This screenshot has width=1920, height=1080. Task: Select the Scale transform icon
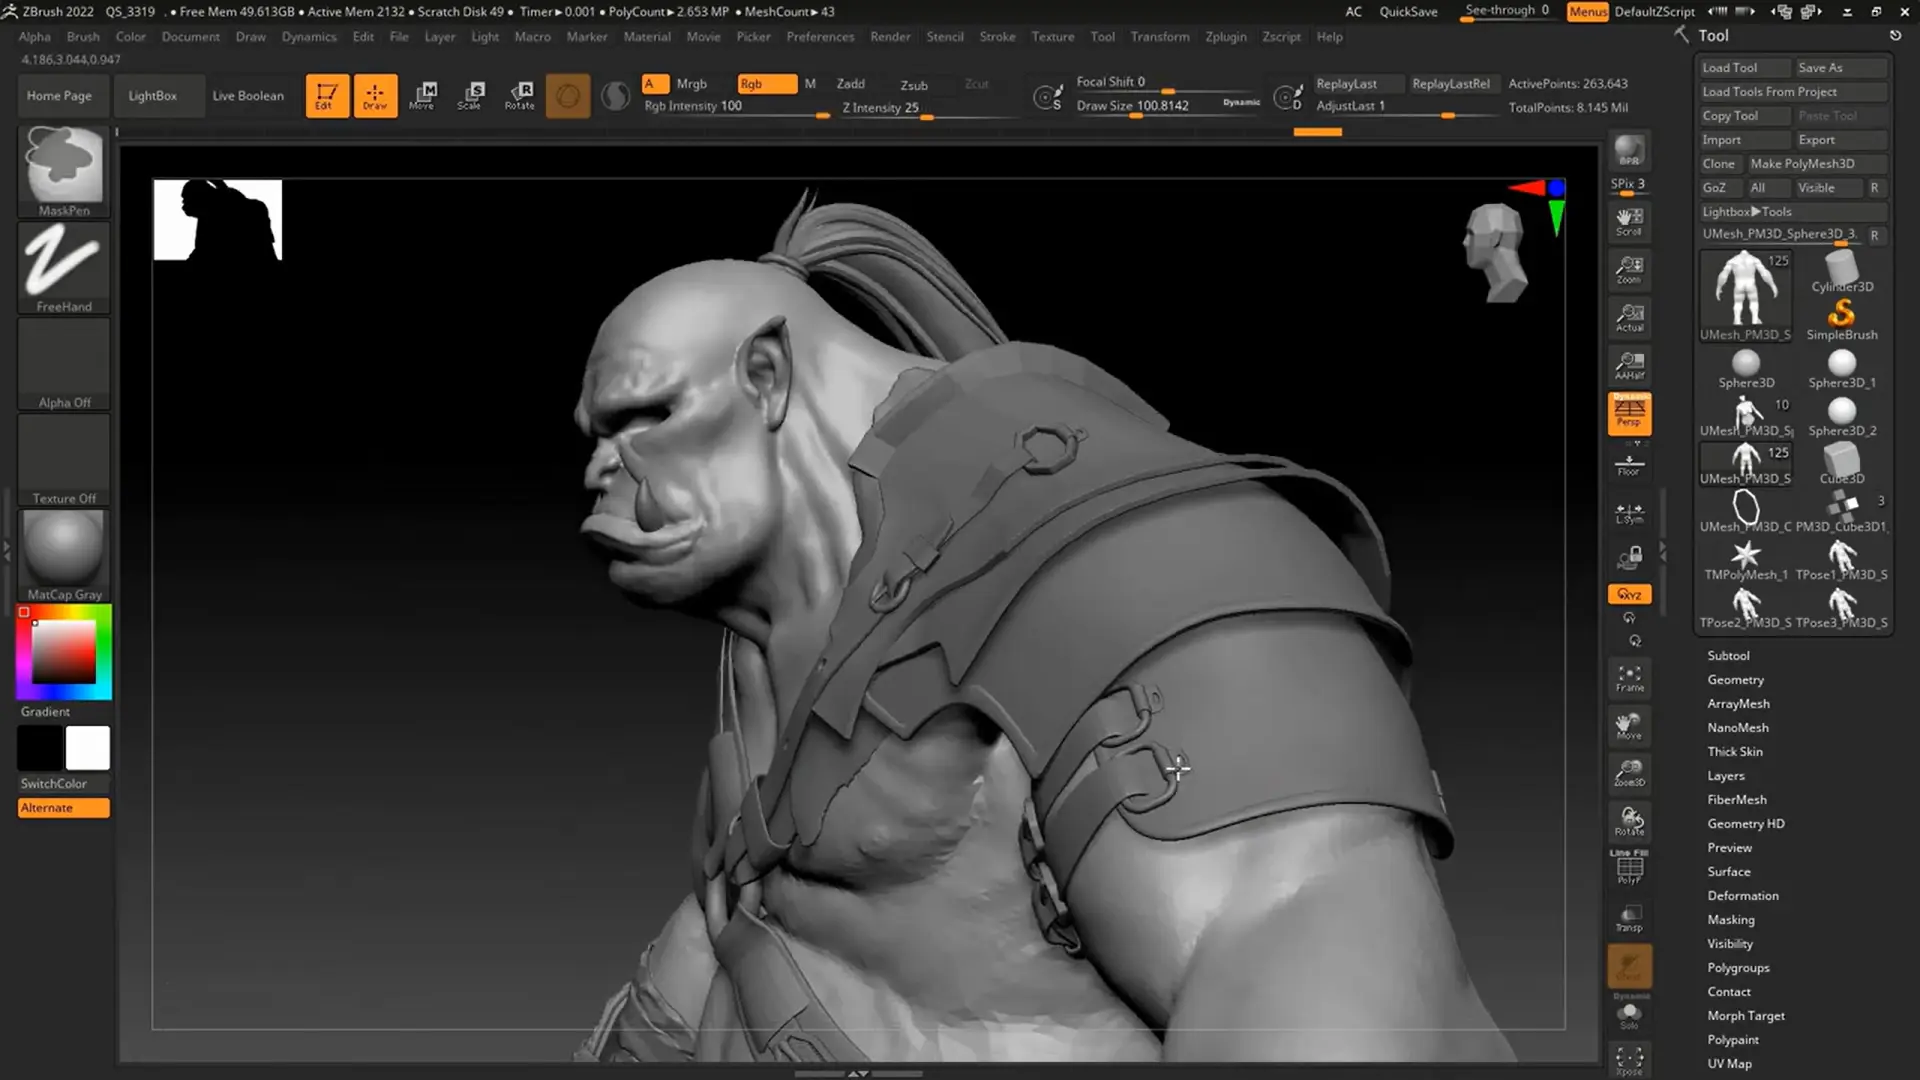[471, 95]
